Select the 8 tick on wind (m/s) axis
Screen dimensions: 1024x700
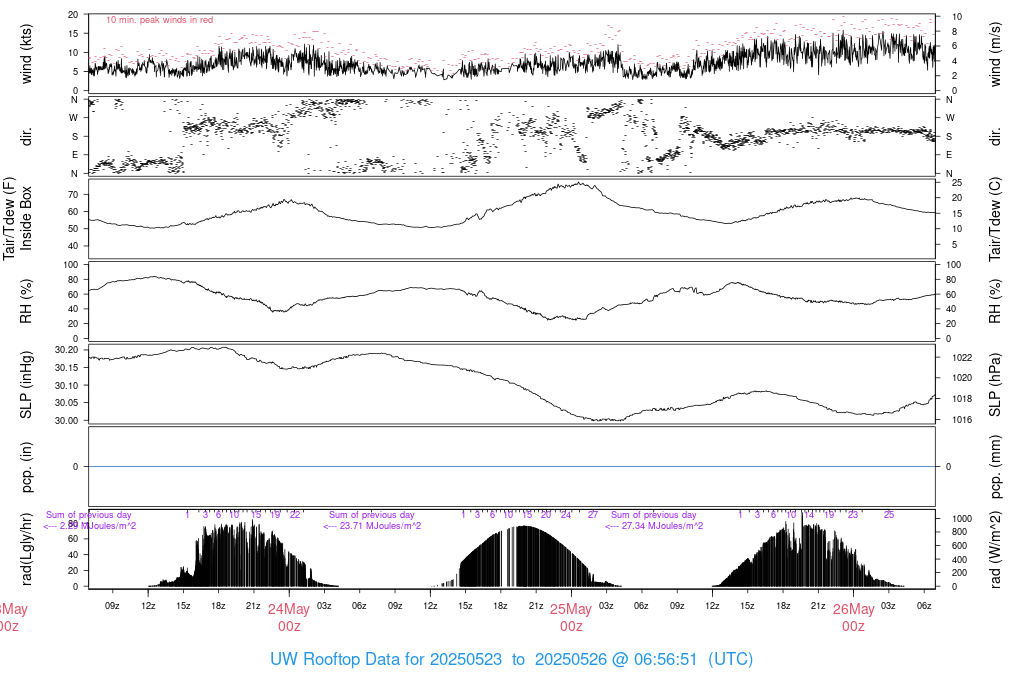point(954,31)
